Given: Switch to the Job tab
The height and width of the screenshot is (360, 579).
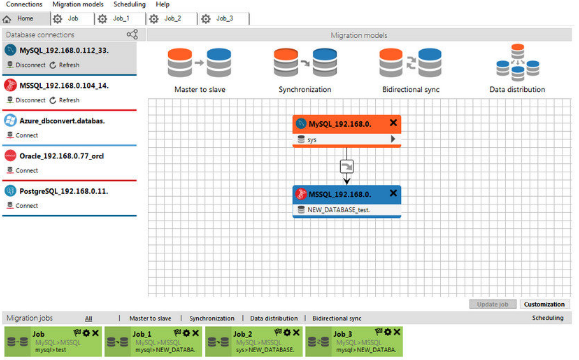Looking at the screenshot, I should [x=72, y=18].
